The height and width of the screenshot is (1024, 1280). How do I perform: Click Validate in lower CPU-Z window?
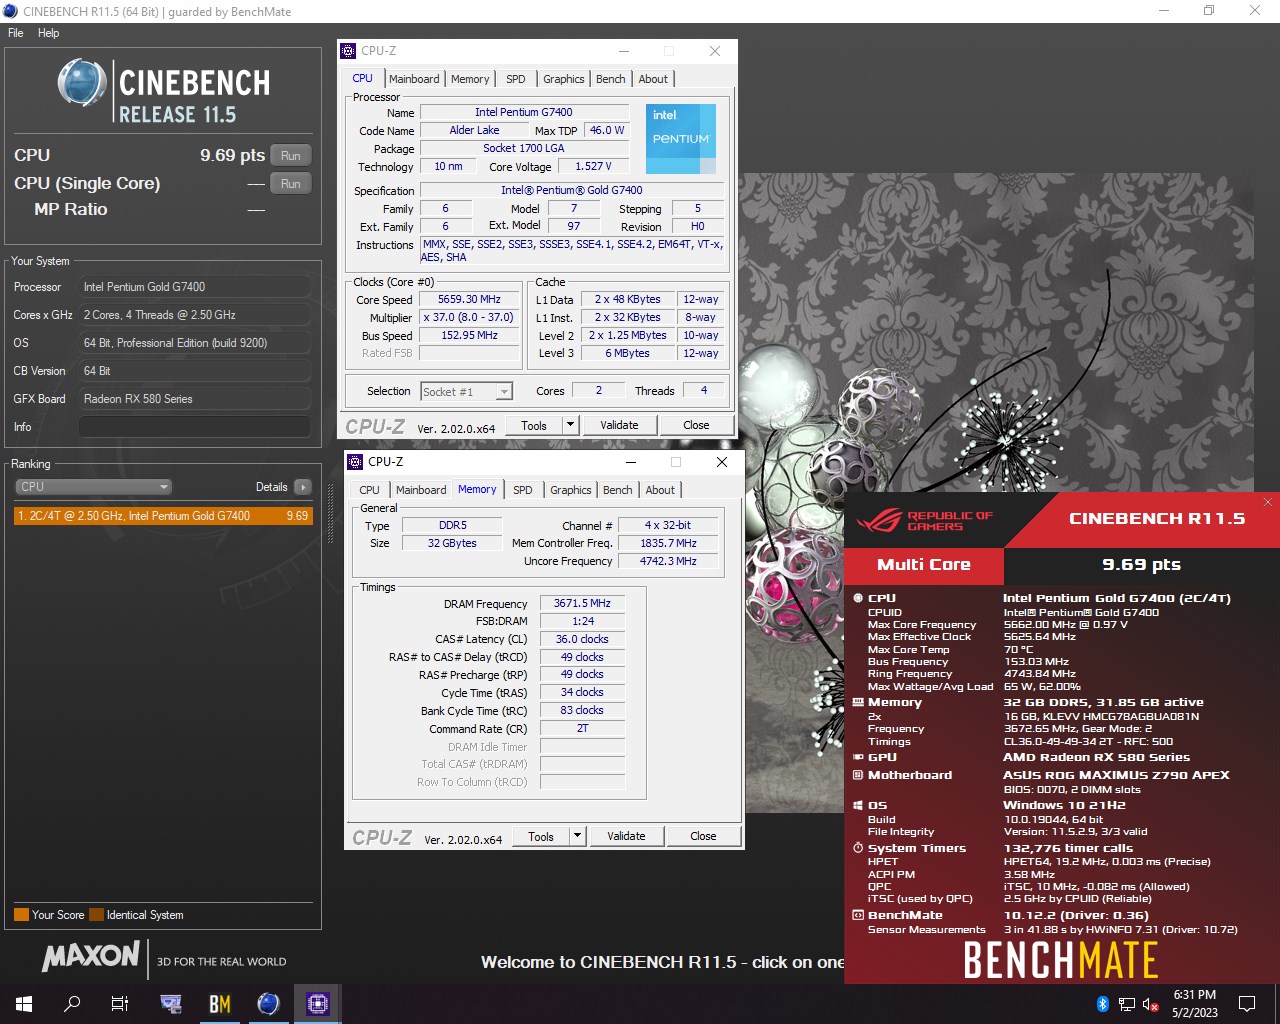click(x=626, y=836)
